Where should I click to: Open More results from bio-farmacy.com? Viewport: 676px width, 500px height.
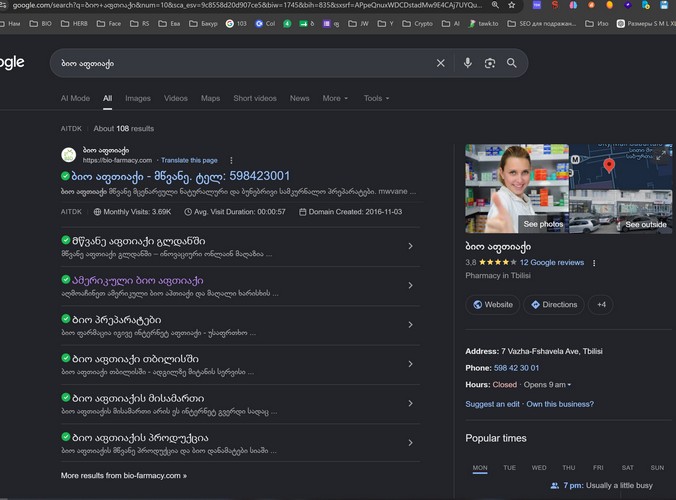pyautogui.click(x=124, y=475)
